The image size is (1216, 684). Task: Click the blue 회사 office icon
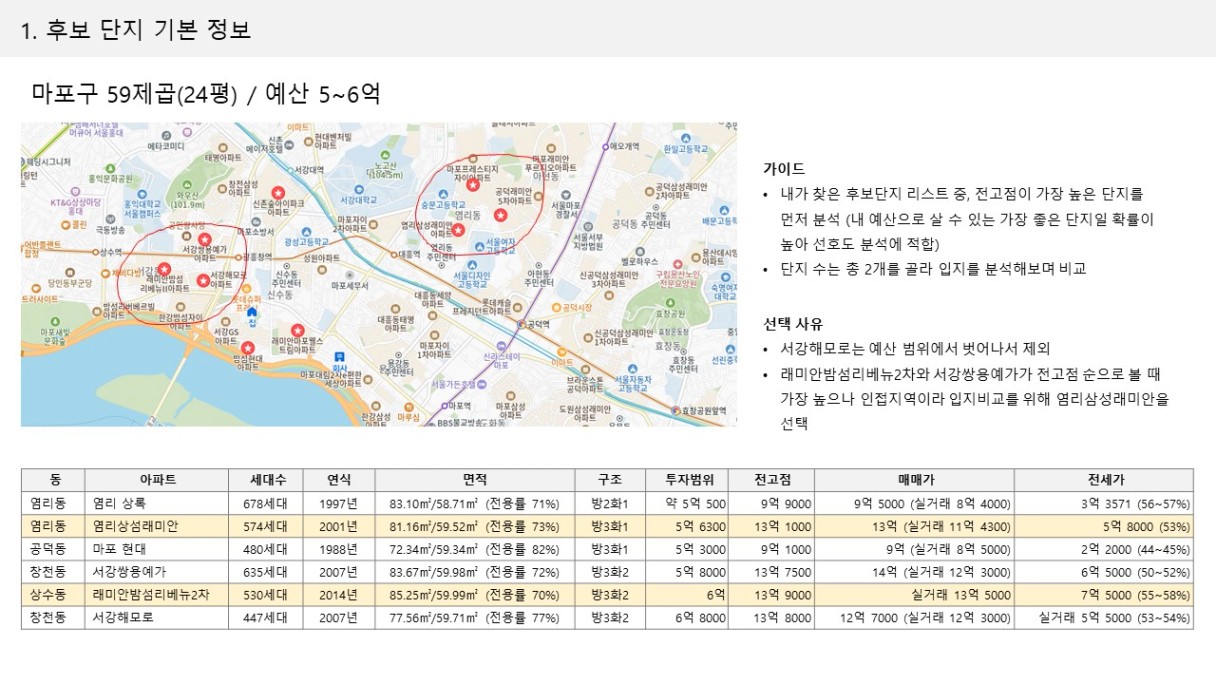click(341, 356)
